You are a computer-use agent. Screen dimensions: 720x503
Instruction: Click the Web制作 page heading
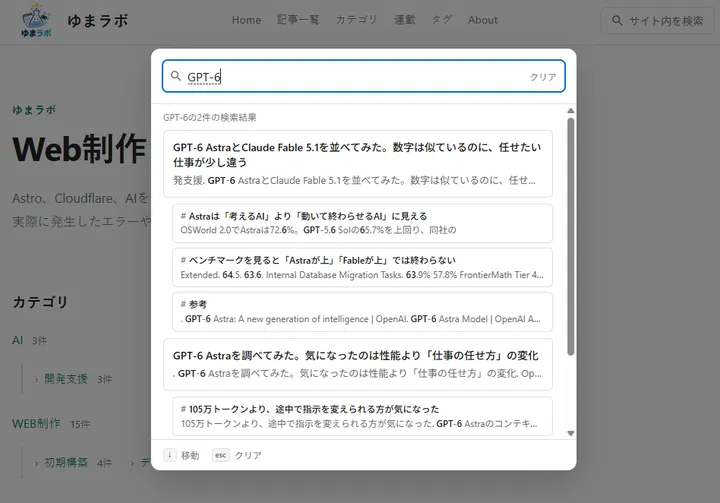(x=79, y=149)
